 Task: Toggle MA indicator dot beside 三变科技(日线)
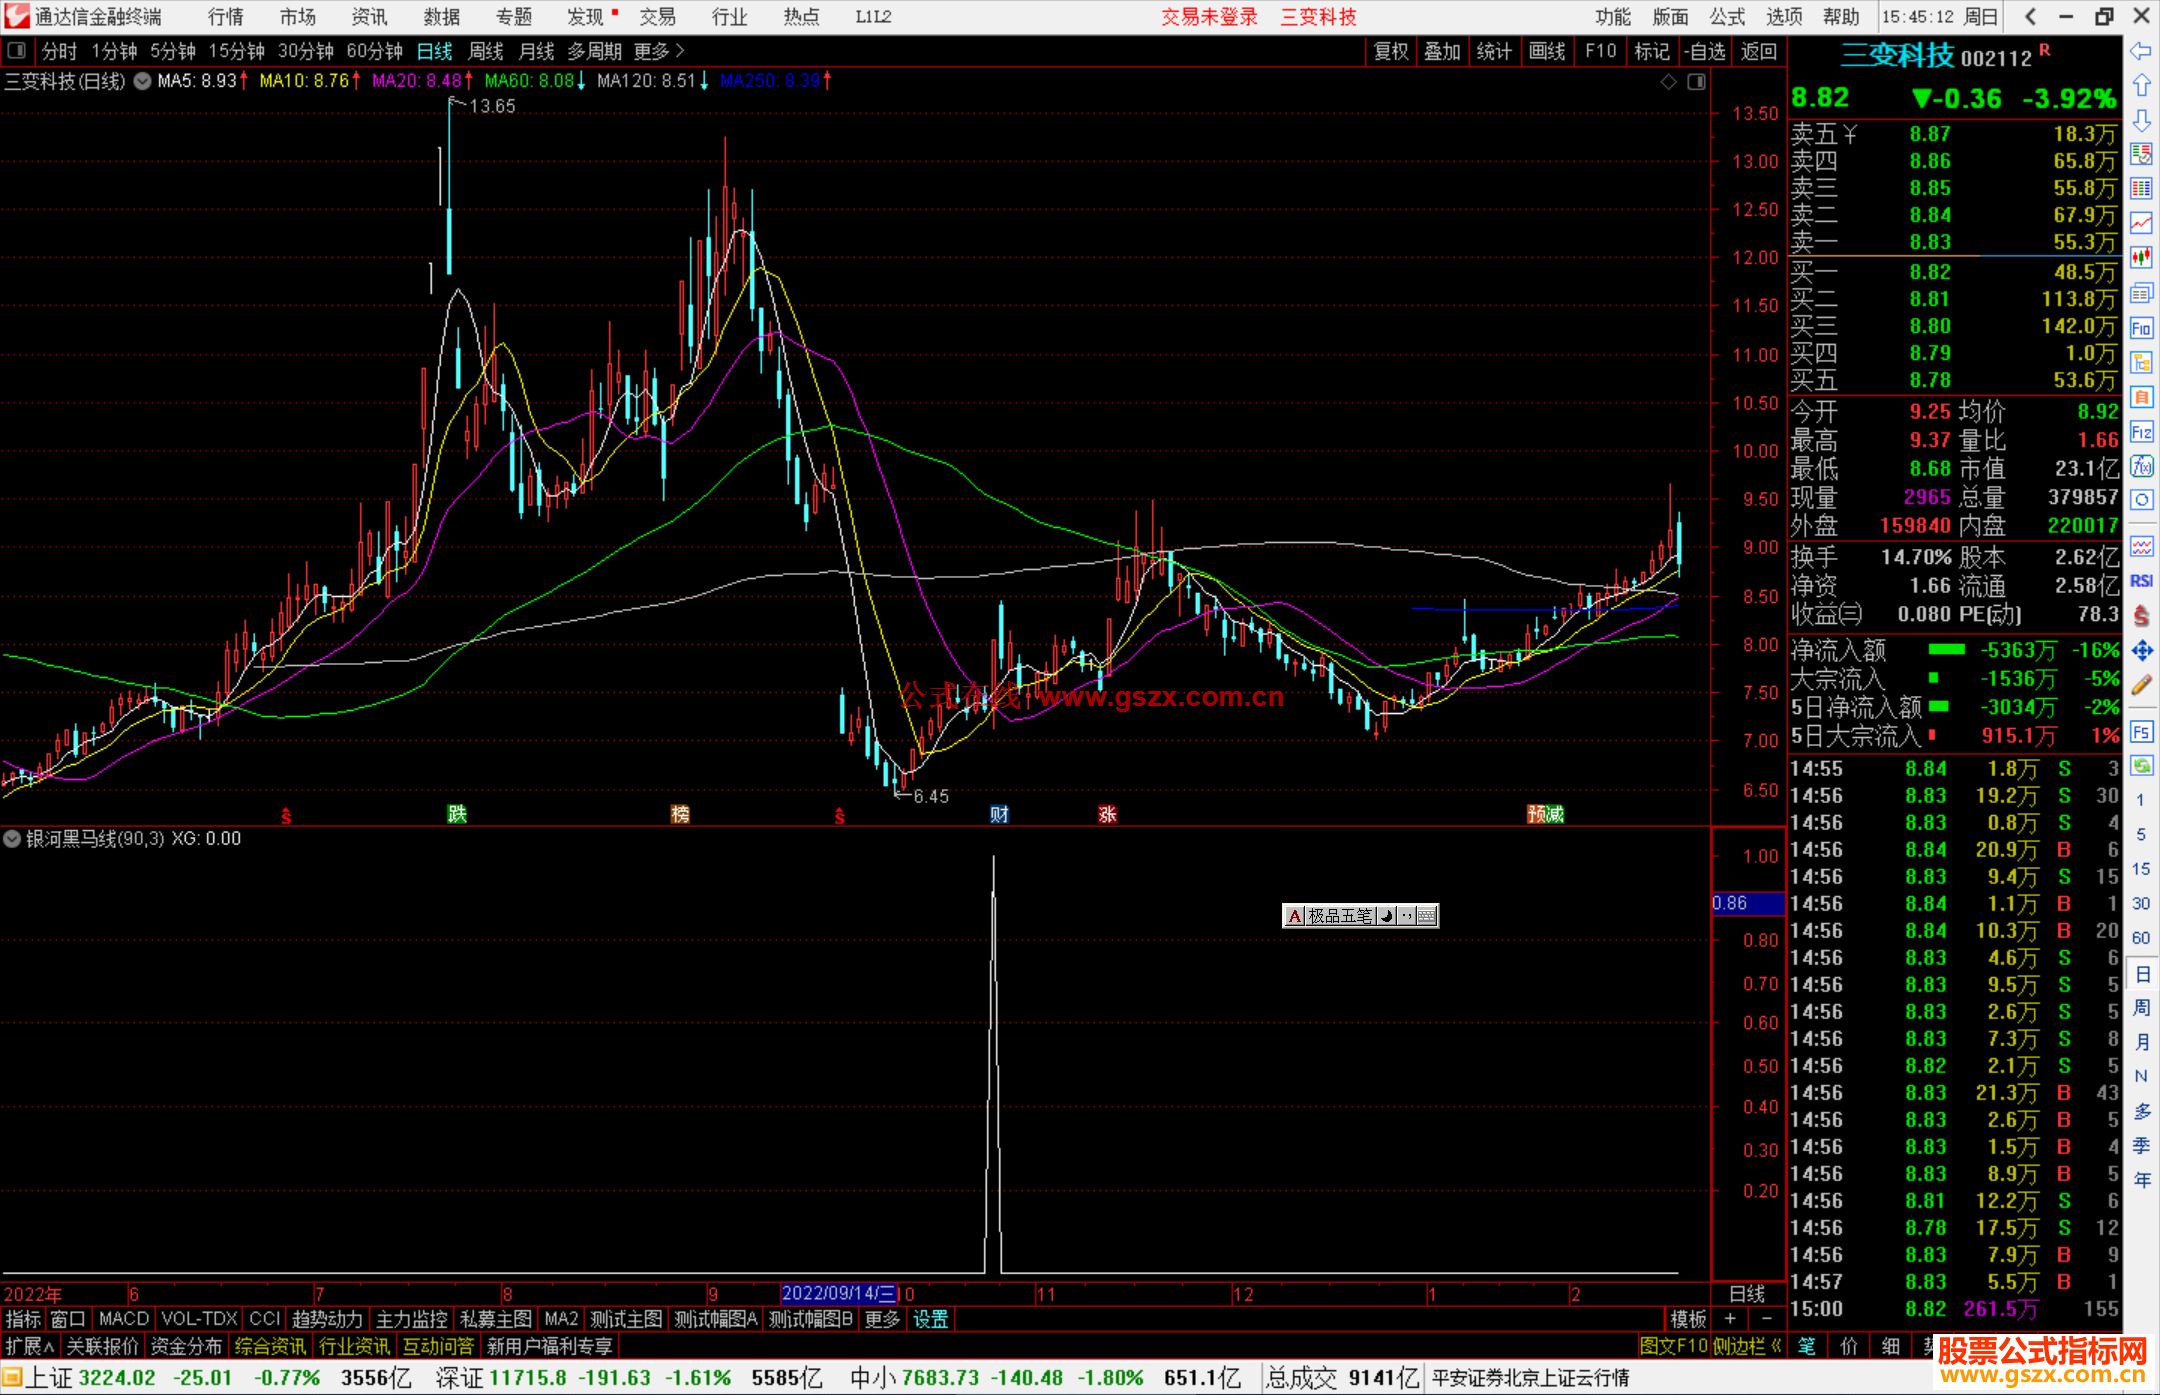click(143, 81)
